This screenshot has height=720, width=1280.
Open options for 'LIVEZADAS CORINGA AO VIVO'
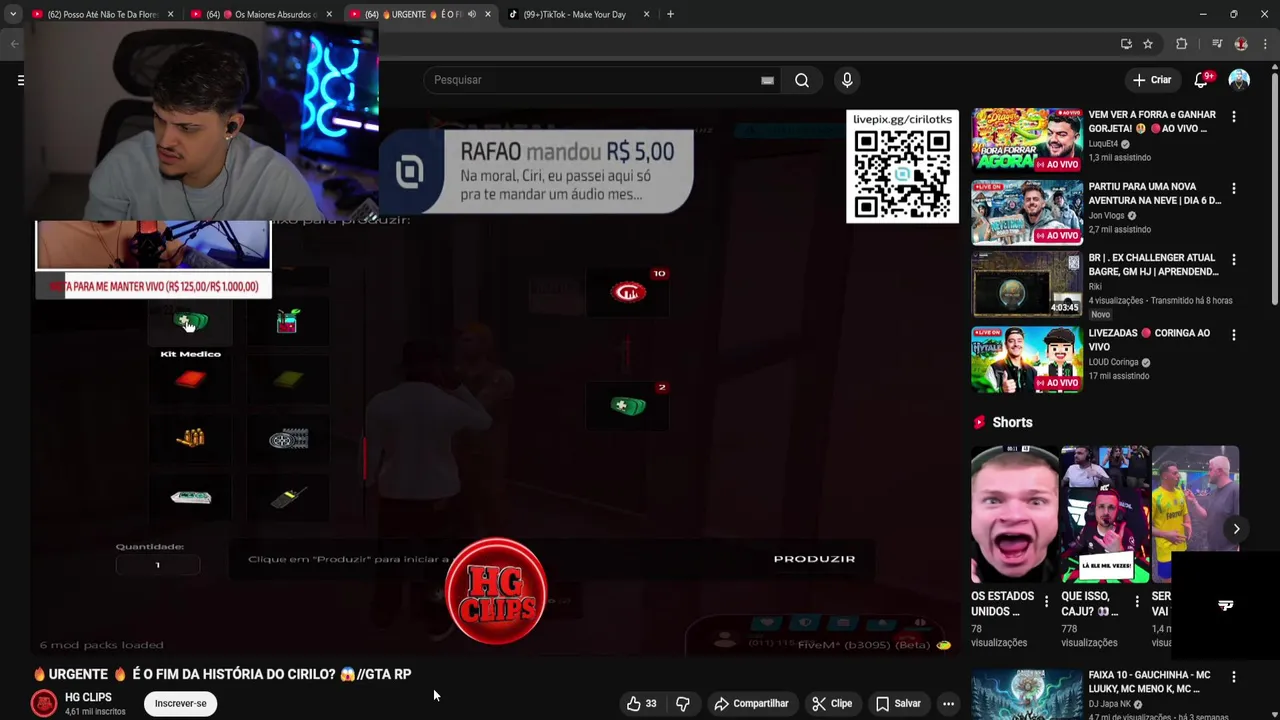pyautogui.click(x=1234, y=335)
